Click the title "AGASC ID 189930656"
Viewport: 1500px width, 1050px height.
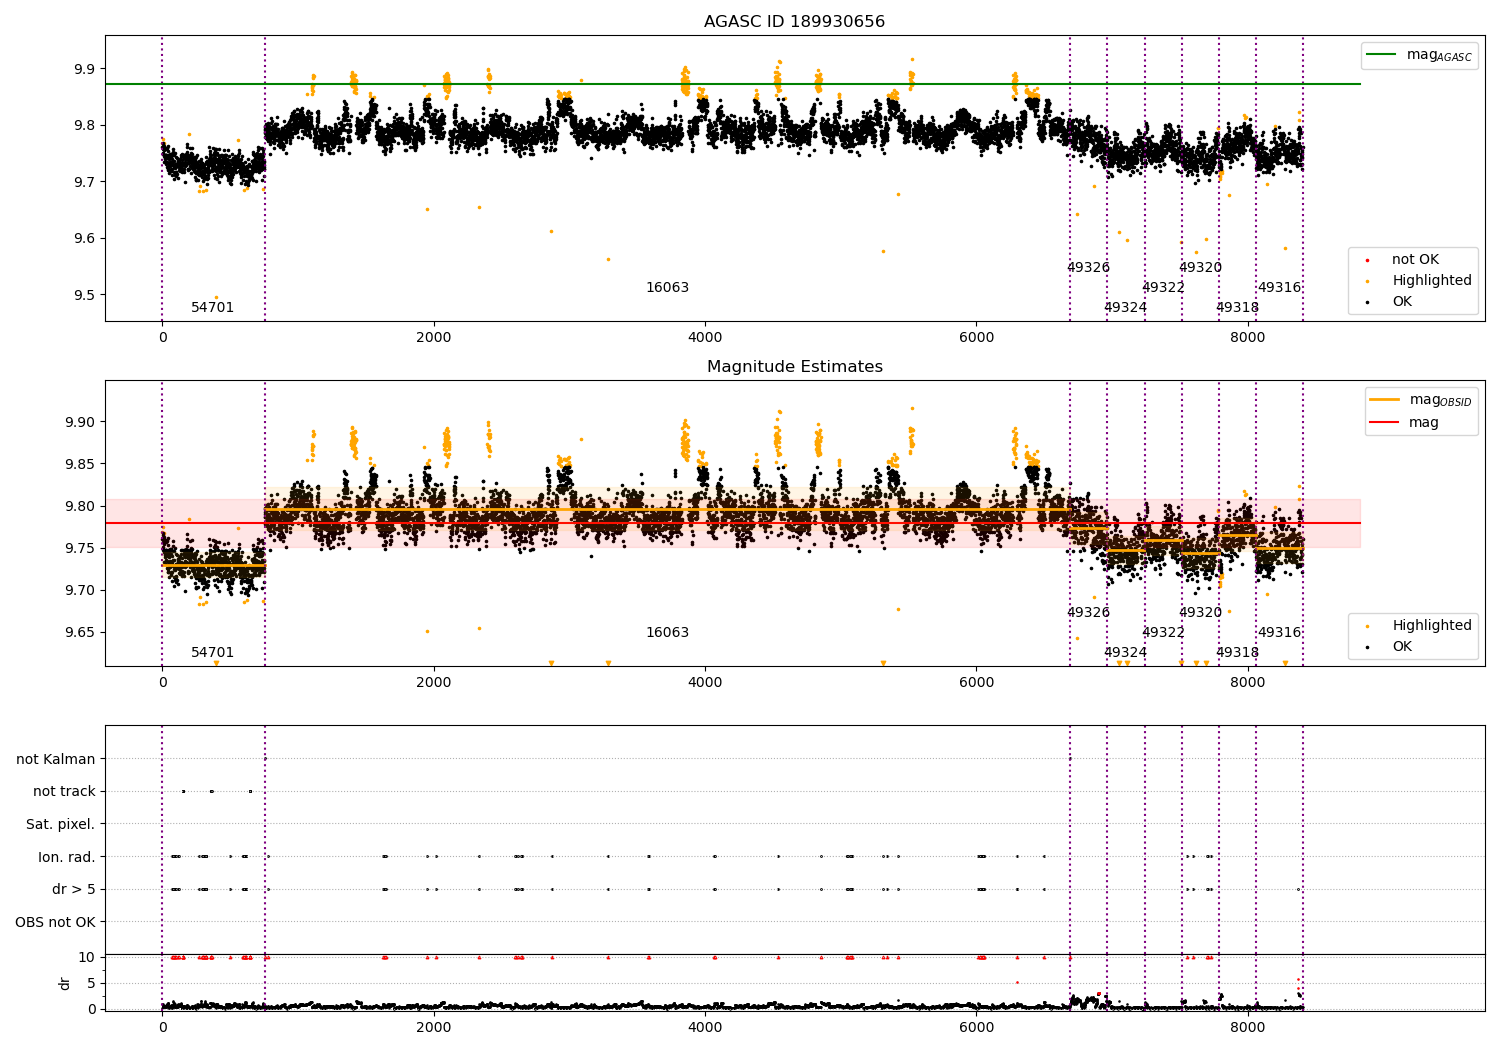[794, 21]
